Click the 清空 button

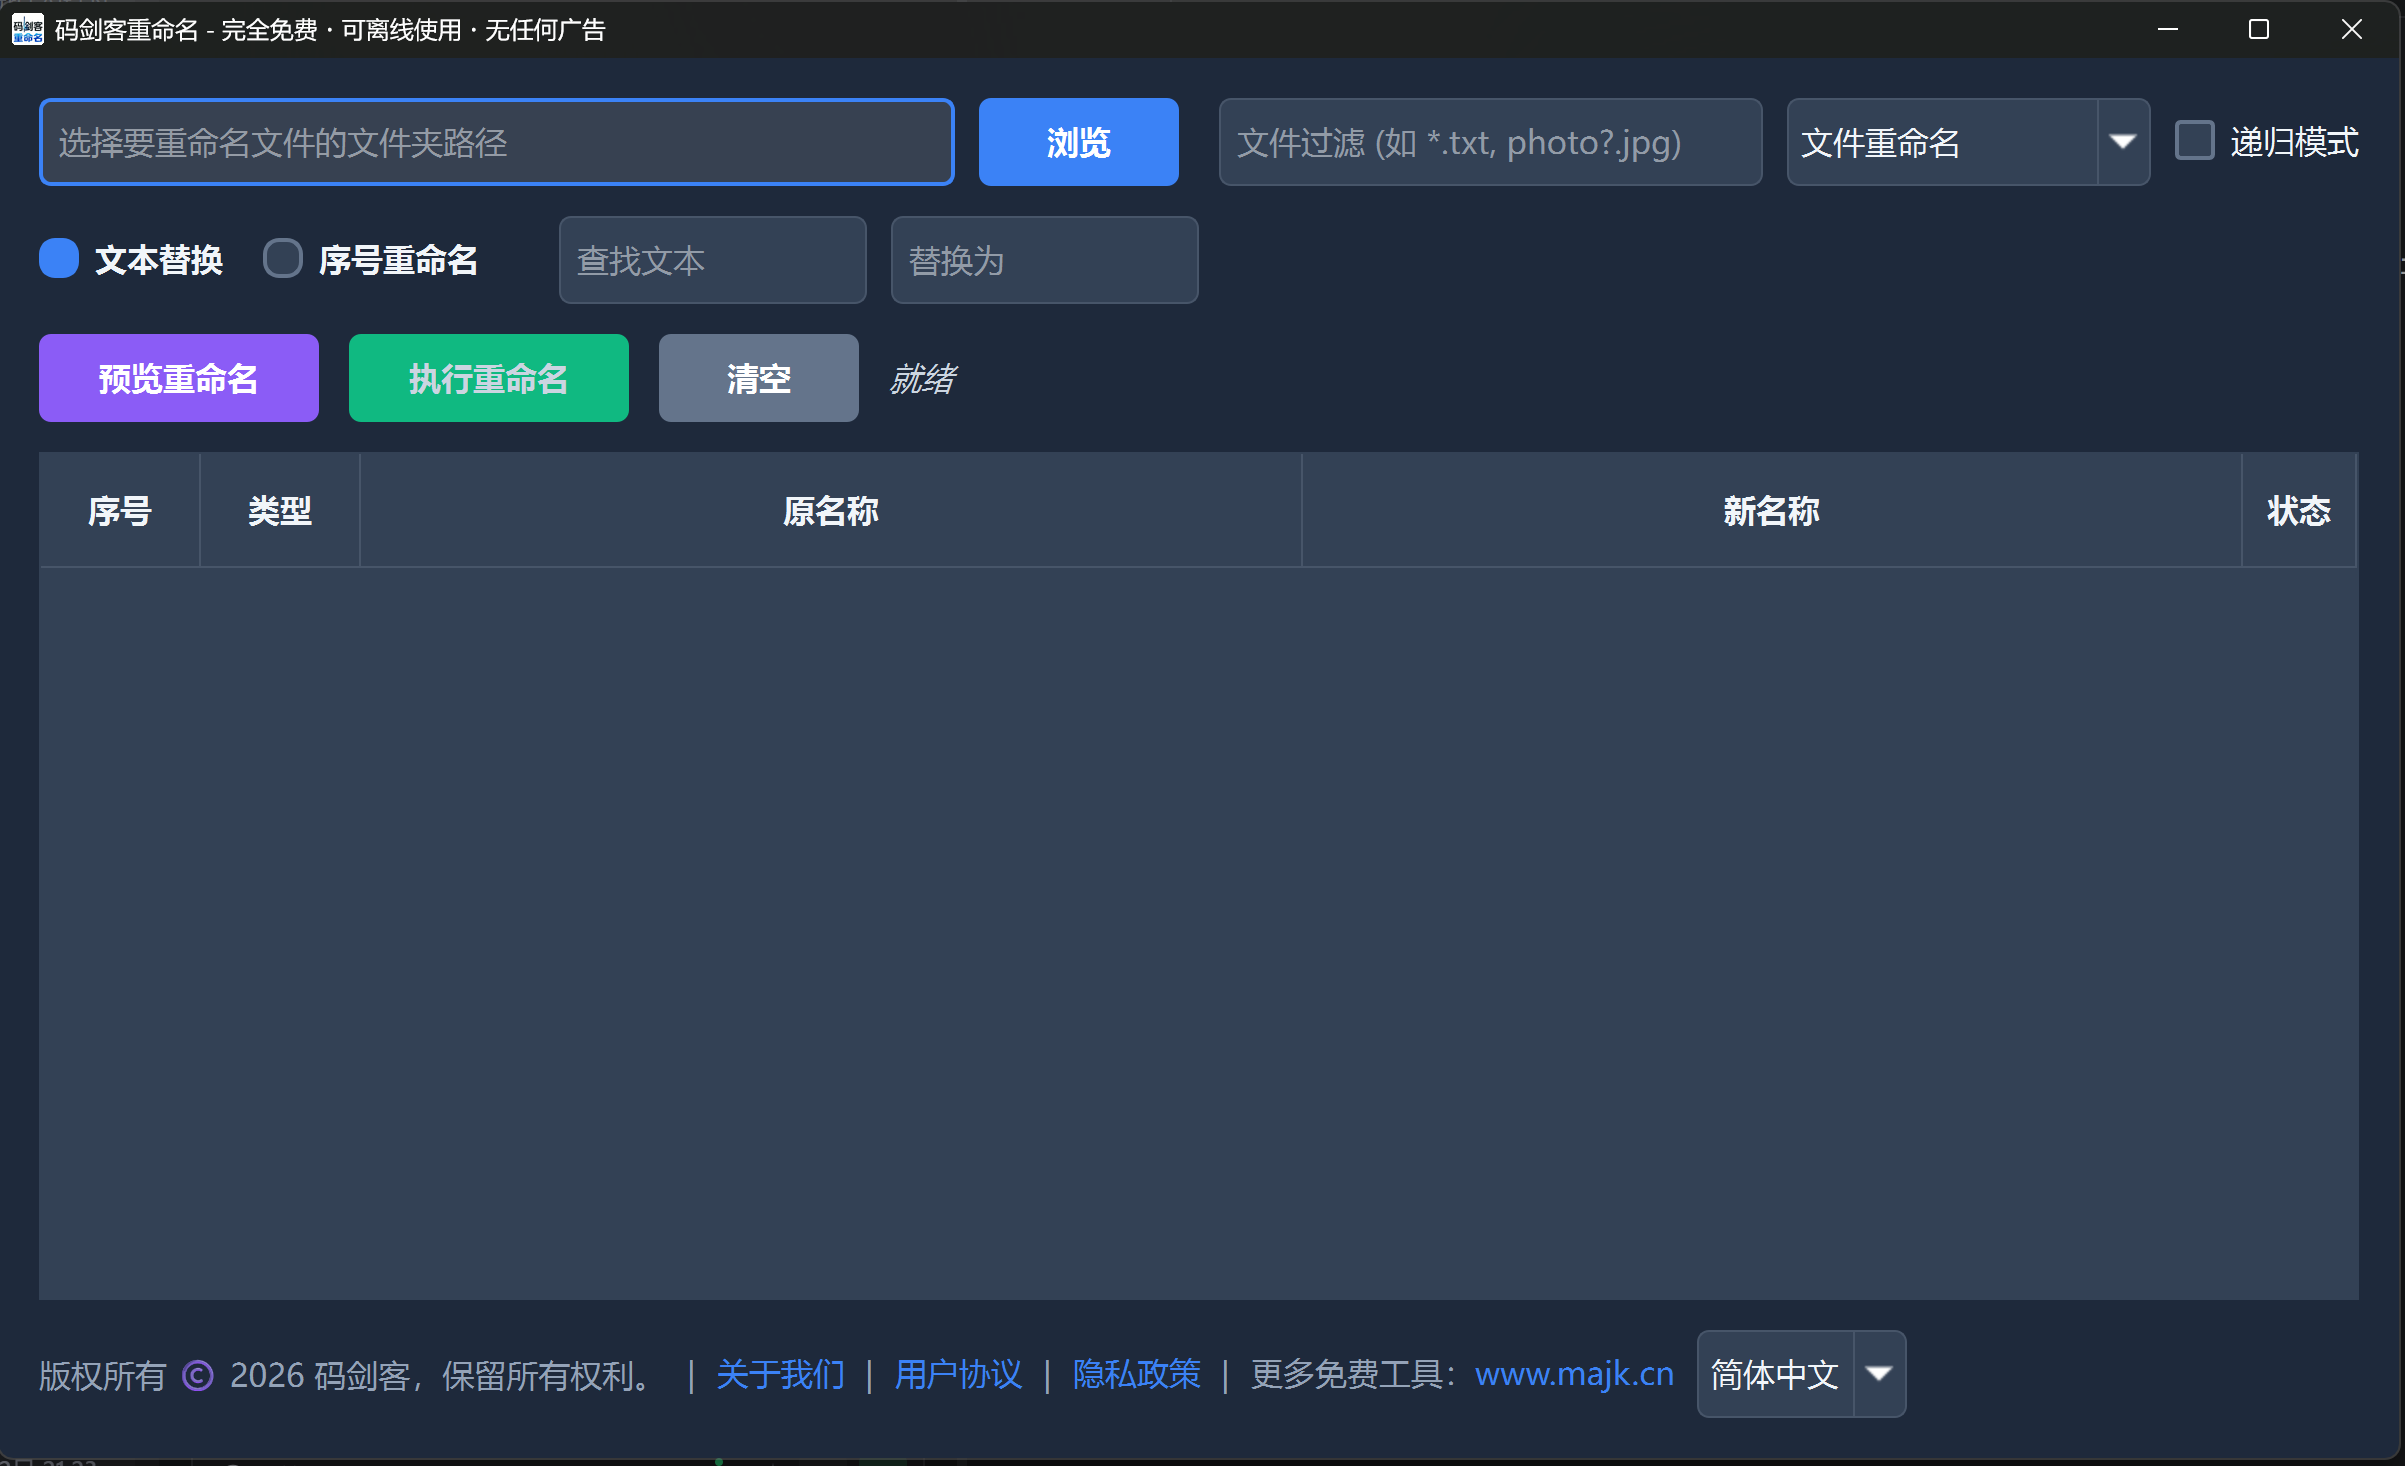(x=759, y=378)
